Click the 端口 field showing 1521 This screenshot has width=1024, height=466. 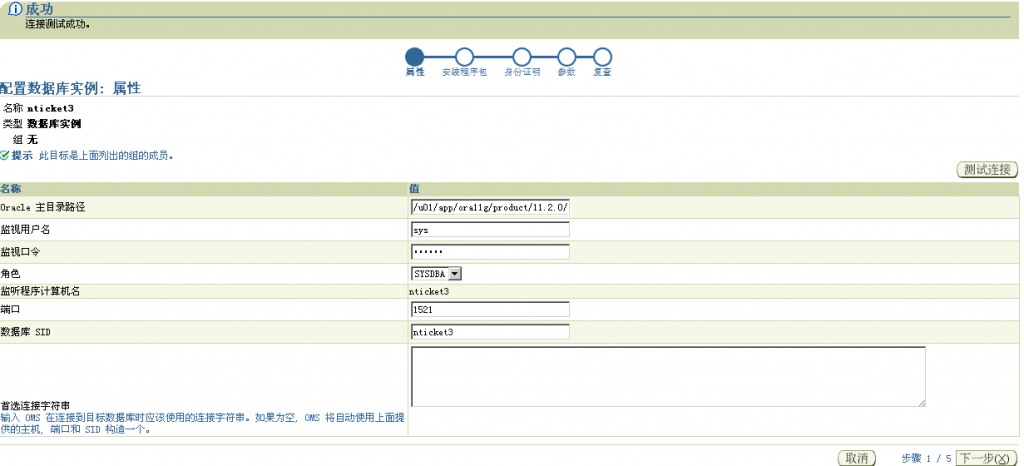tap(490, 309)
